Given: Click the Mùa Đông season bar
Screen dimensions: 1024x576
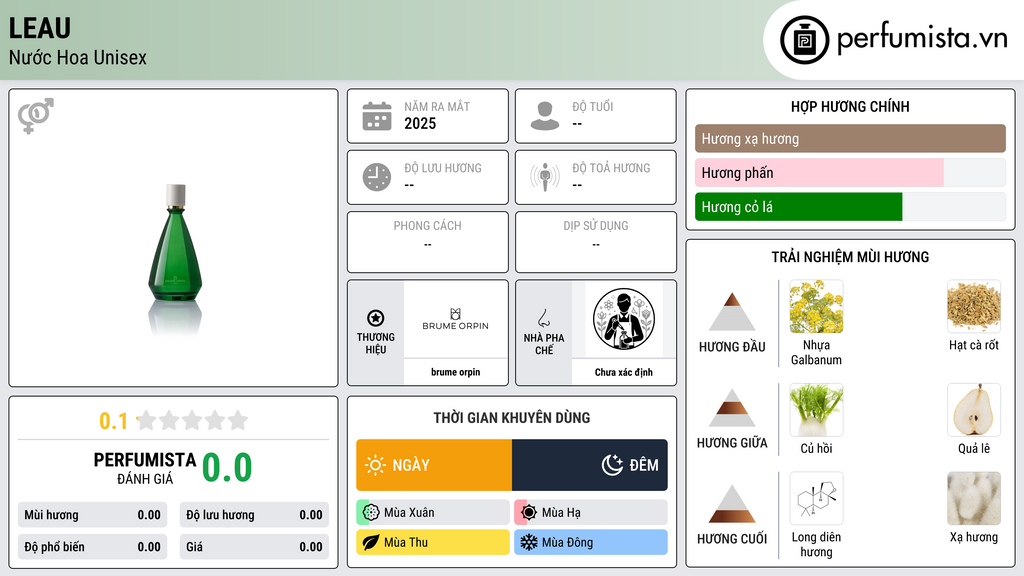Looking at the screenshot, I should 591,542.
